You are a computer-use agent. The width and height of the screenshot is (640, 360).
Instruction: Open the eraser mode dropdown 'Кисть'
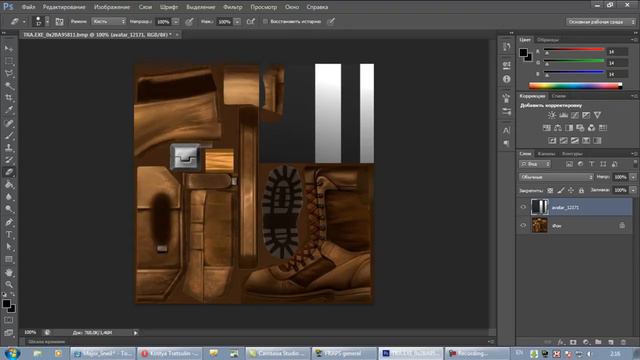point(109,22)
